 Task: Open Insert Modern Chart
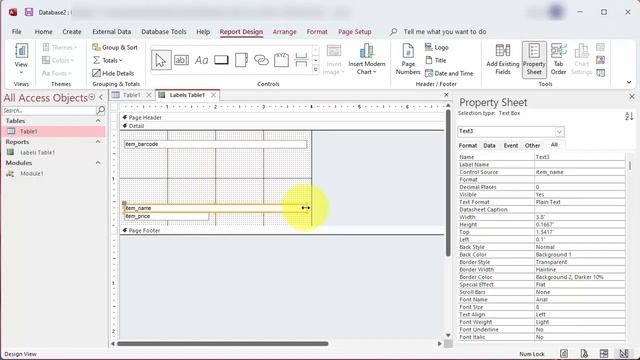coord(367,59)
